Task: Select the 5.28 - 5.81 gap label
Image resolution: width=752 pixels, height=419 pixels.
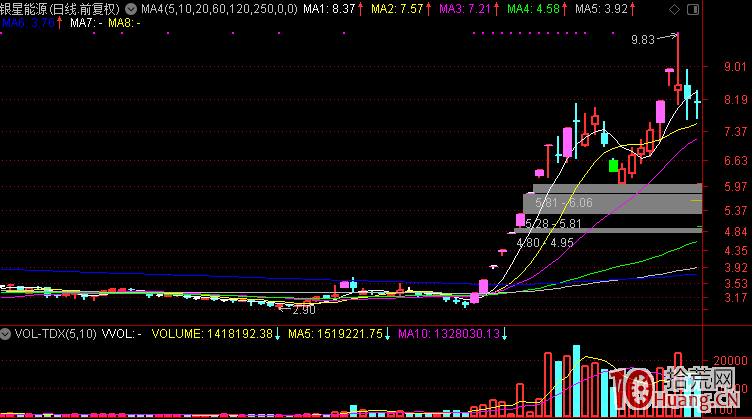Action: tap(553, 223)
